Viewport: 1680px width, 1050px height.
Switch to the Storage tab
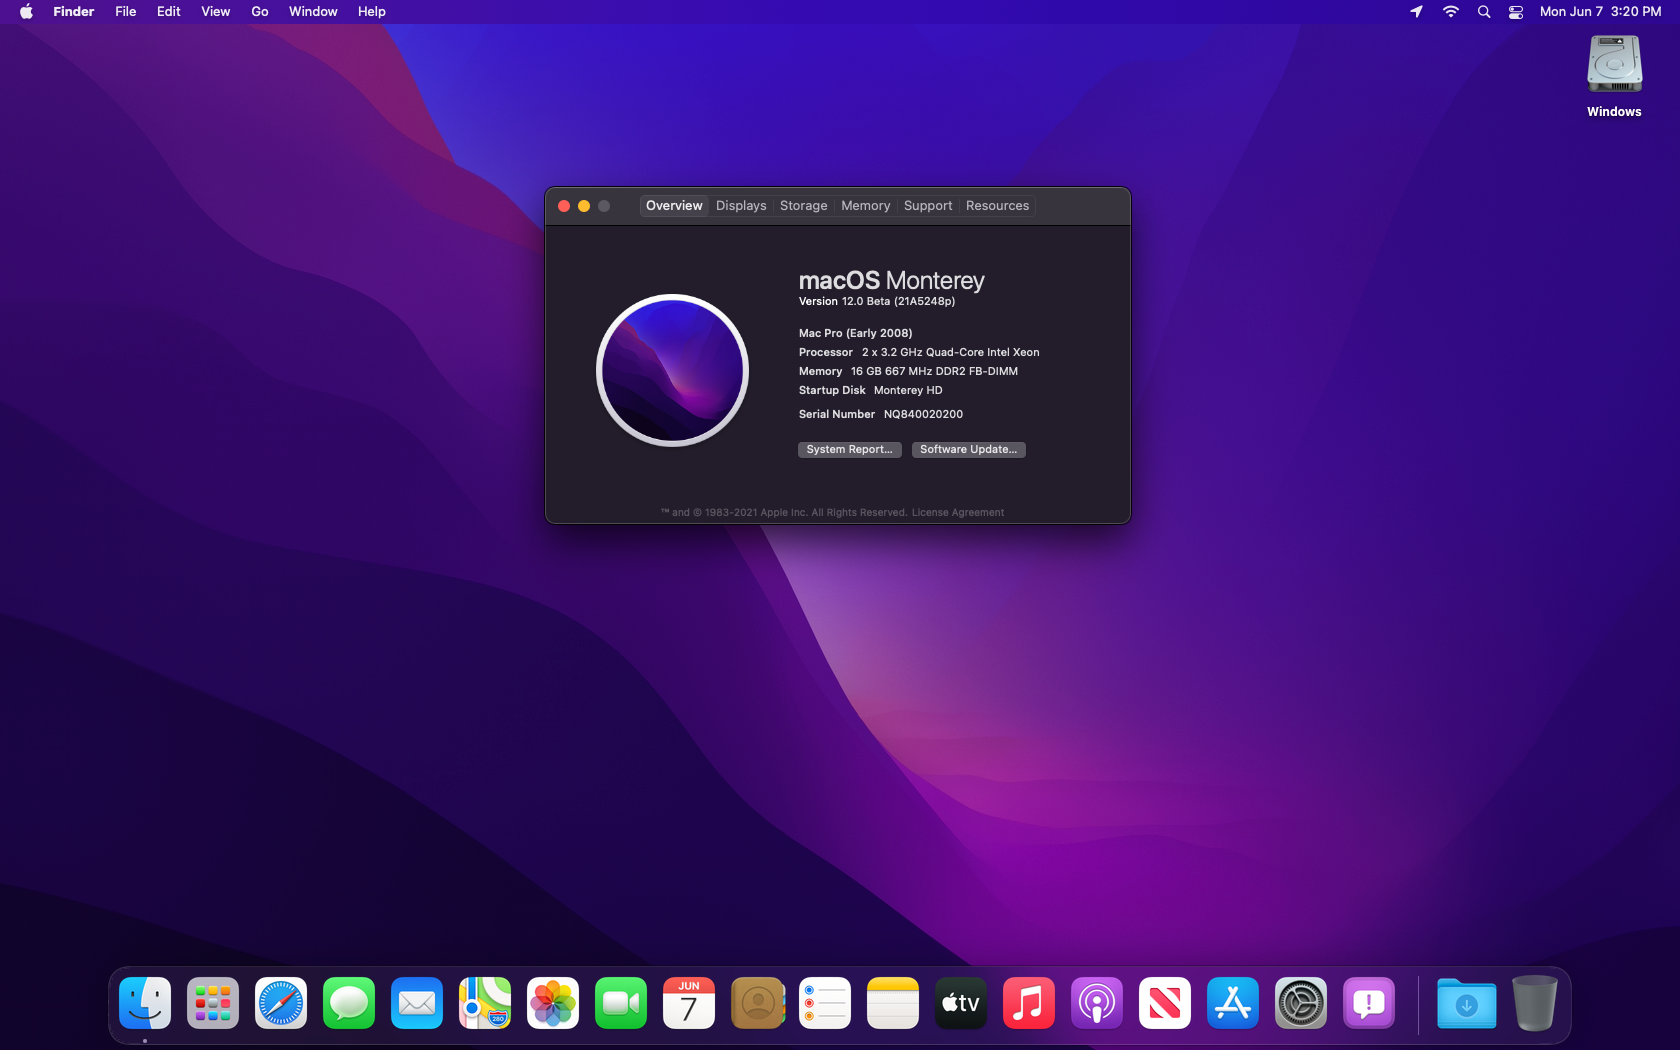click(804, 206)
